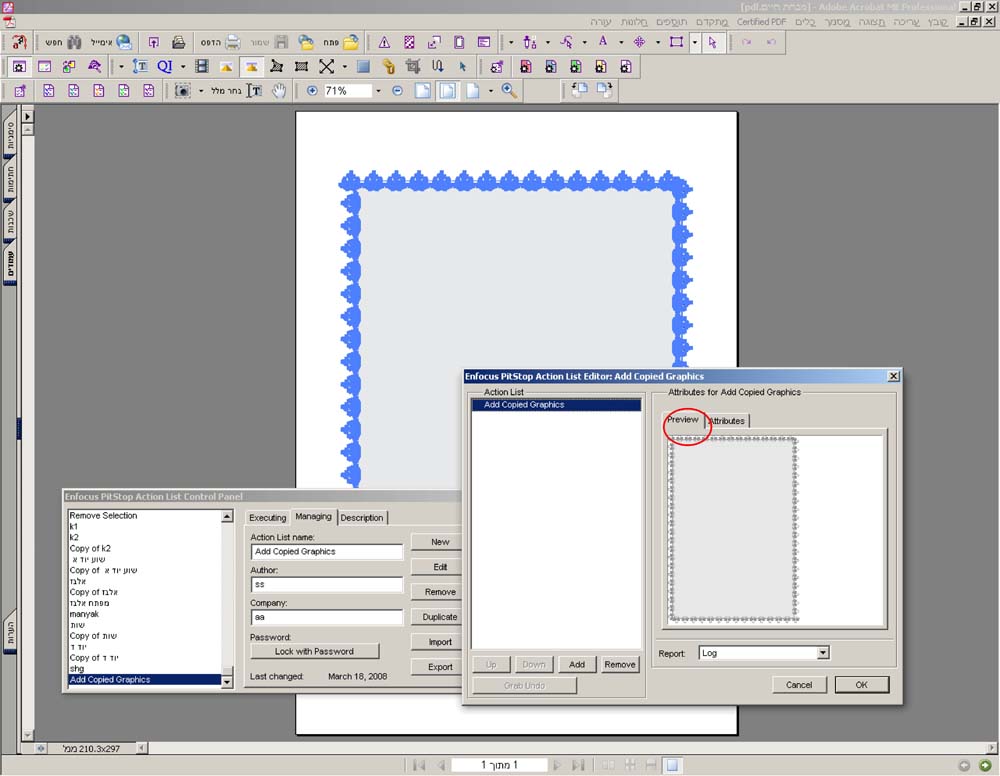The width and height of the screenshot is (1000, 776).
Task: Select 'manyak' in the action list
Action: pos(84,614)
